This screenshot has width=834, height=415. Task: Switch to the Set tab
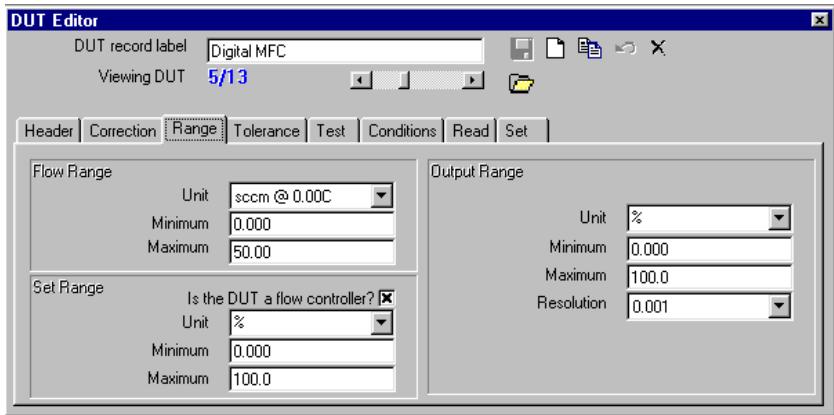(x=523, y=131)
